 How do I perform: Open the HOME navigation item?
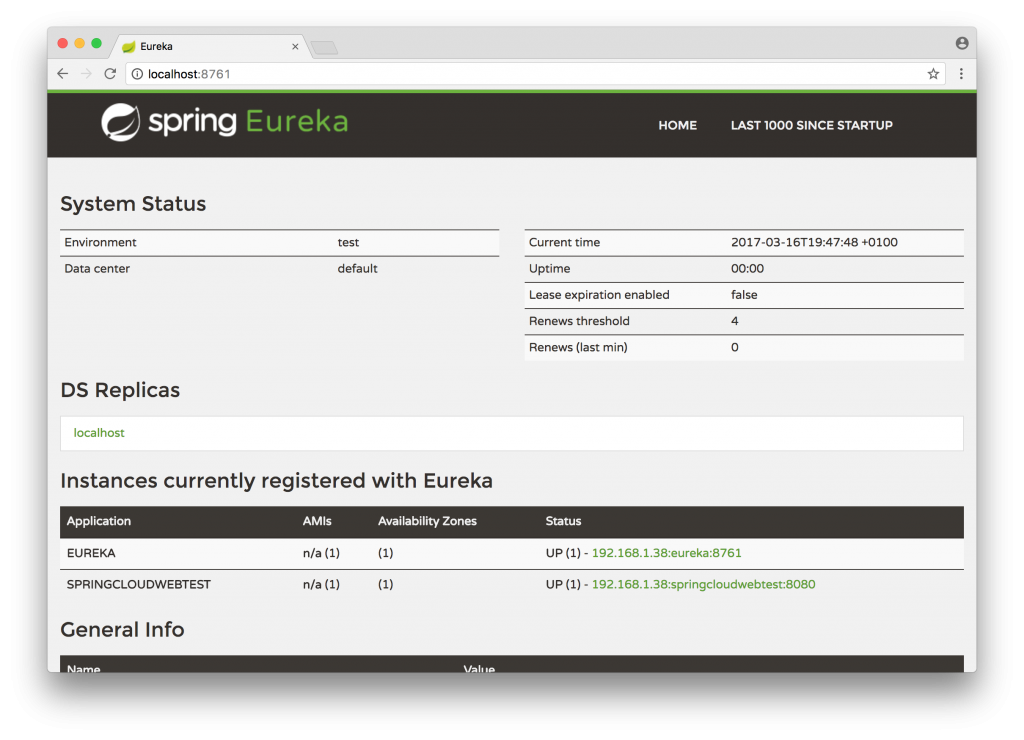coord(677,125)
